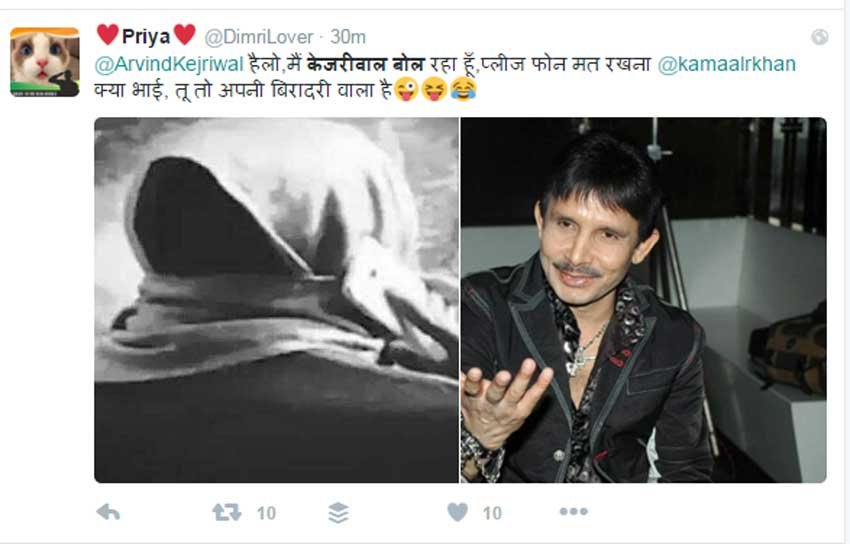Retweet this tweet via retweet icon

pos(227,512)
